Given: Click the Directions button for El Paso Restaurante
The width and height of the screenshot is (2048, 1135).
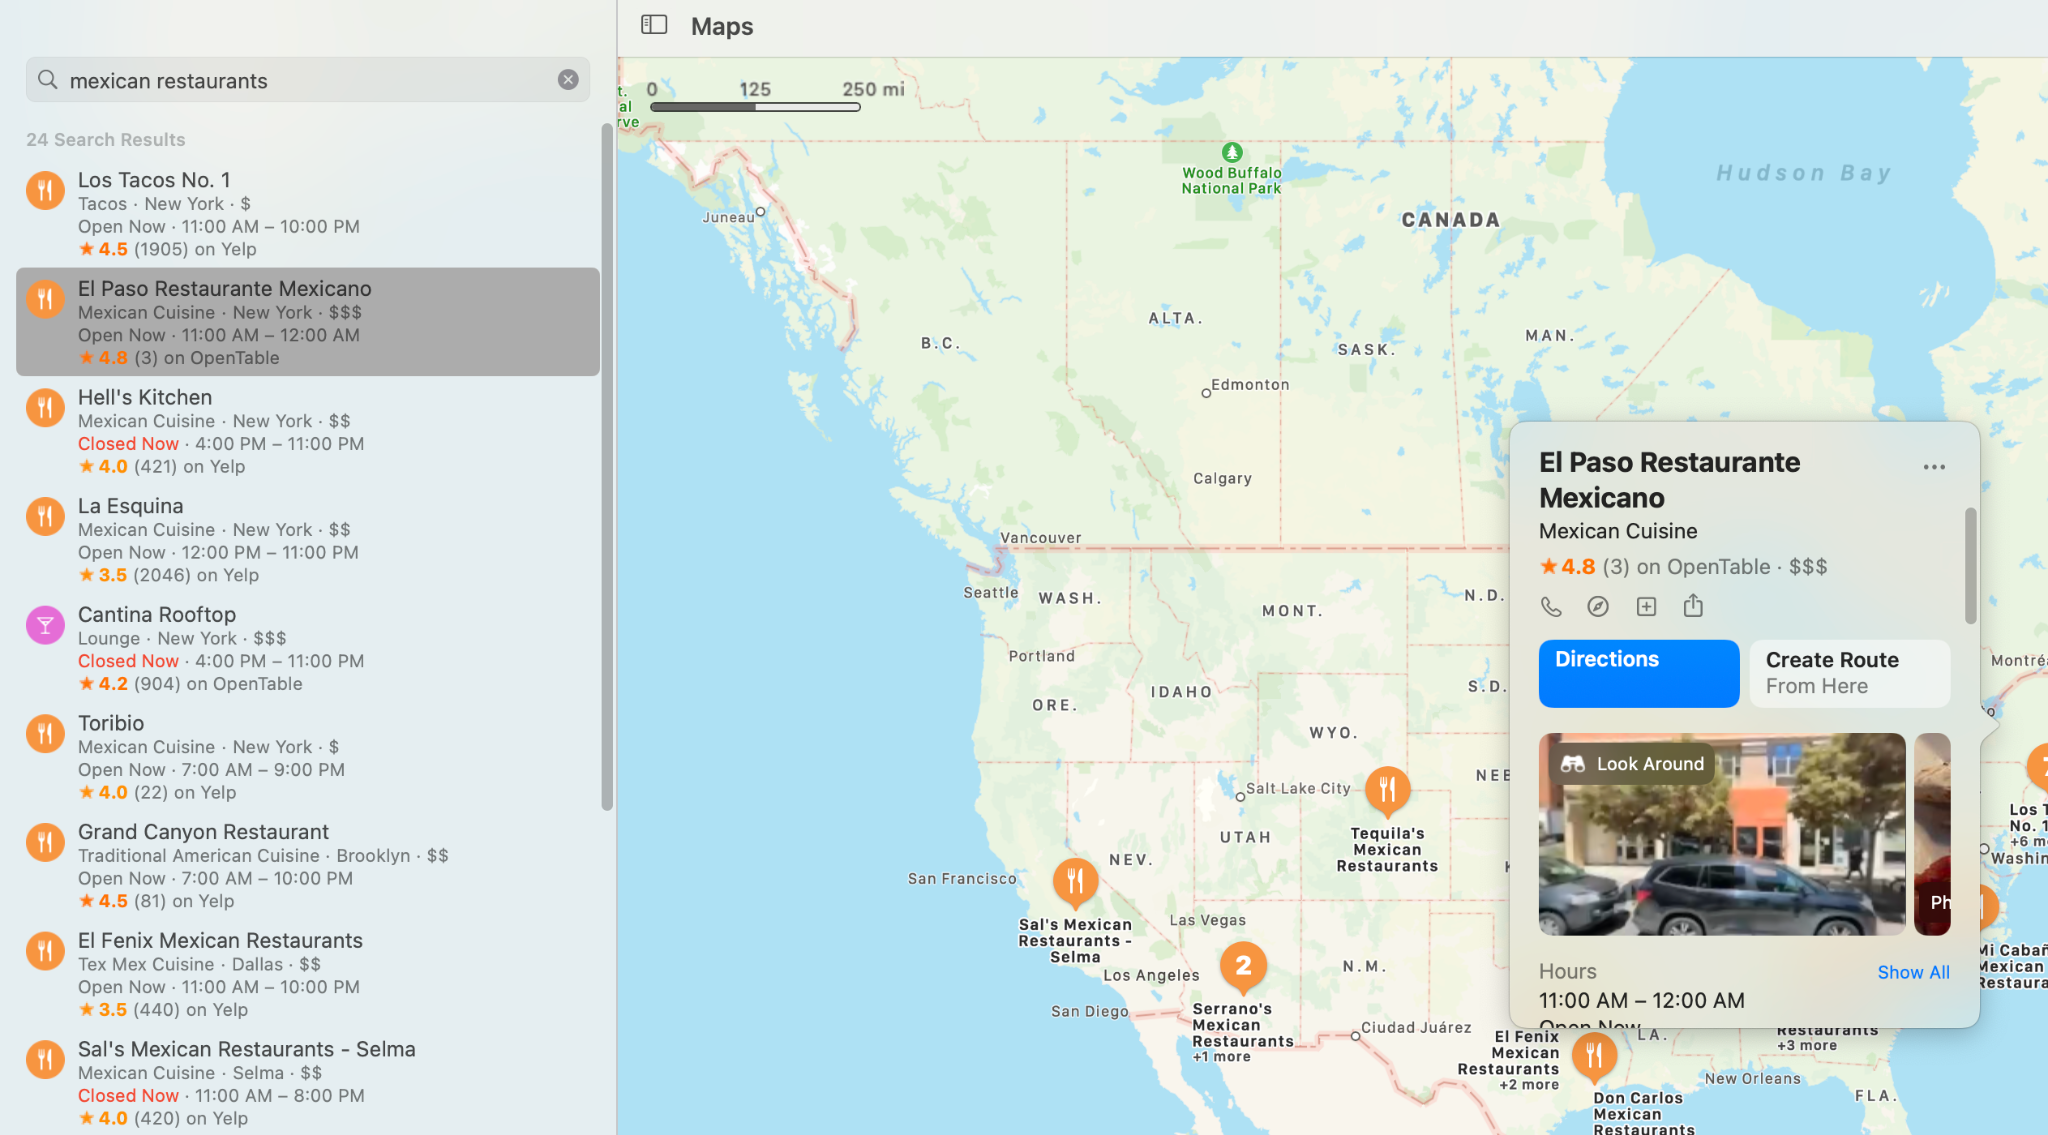Looking at the screenshot, I should pyautogui.click(x=1639, y=672).
